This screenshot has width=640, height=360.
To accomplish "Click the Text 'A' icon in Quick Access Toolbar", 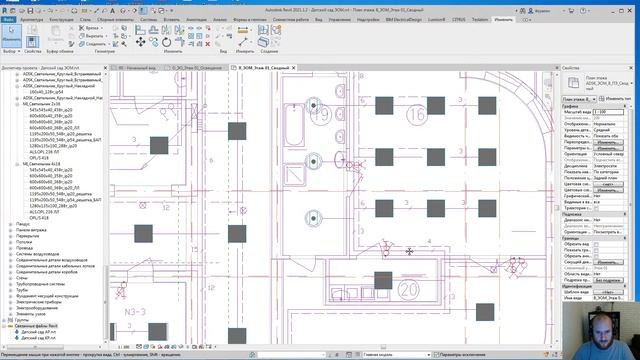I will pos(113,11).
